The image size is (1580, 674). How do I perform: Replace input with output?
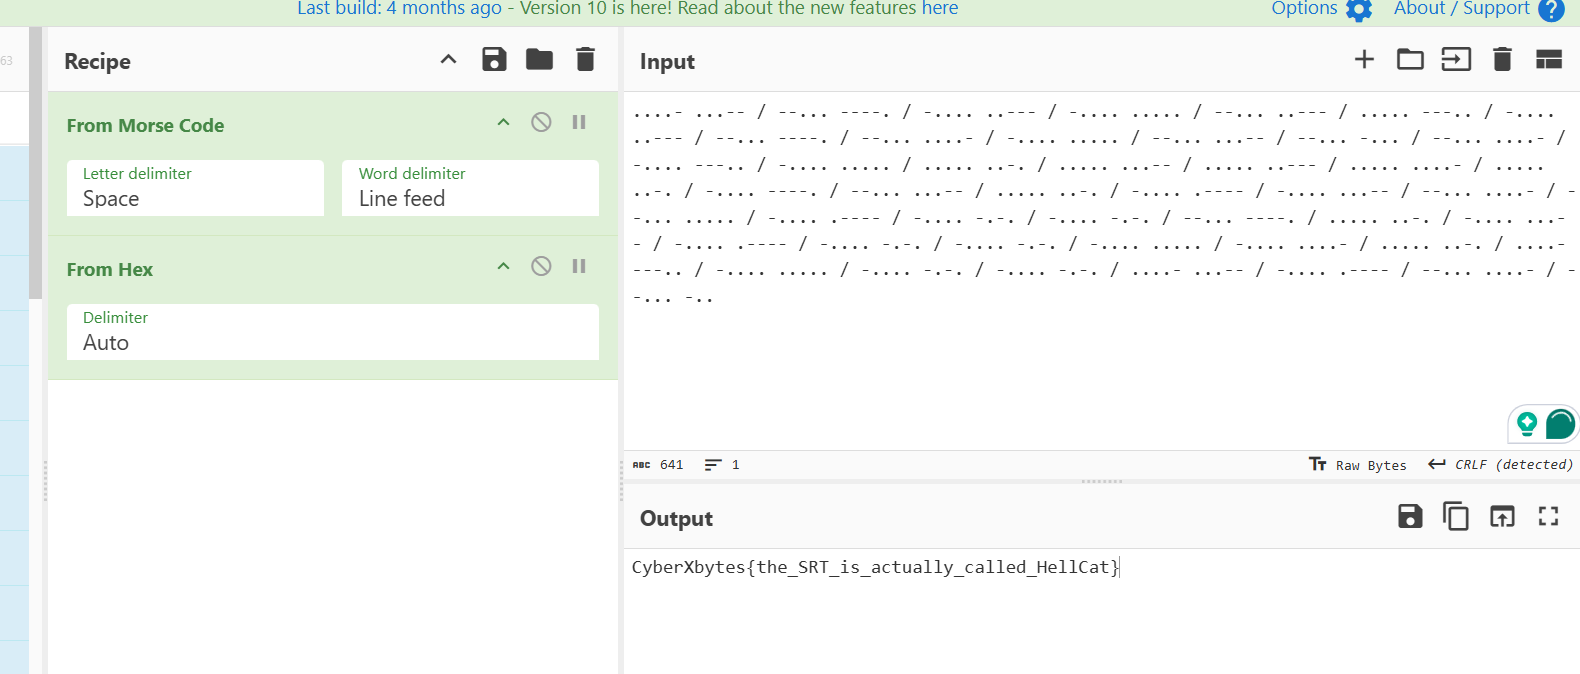(1502, 517)
